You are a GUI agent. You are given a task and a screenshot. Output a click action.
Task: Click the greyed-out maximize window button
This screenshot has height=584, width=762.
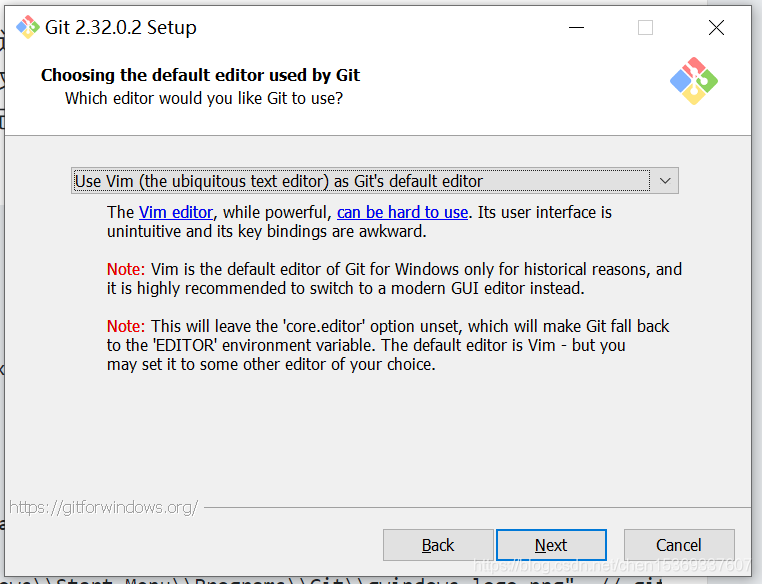(x=645, y=27)
